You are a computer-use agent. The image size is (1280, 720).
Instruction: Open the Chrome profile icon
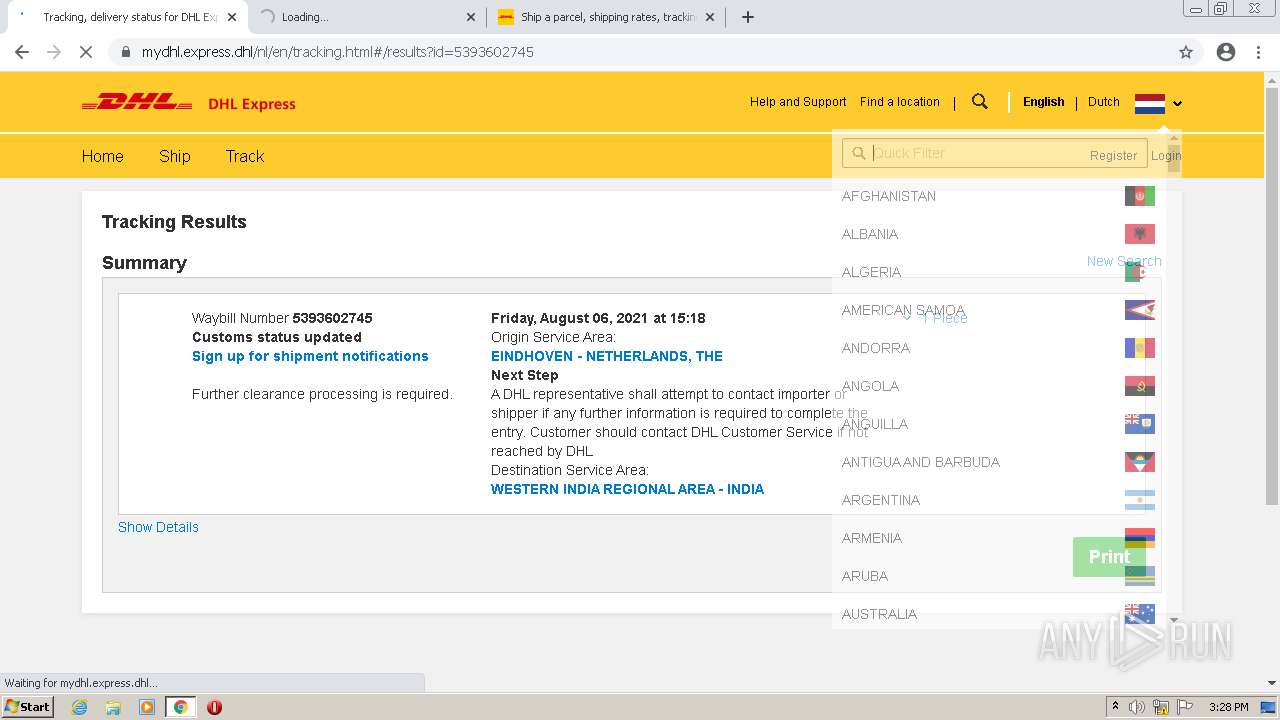coord(1226,52)
